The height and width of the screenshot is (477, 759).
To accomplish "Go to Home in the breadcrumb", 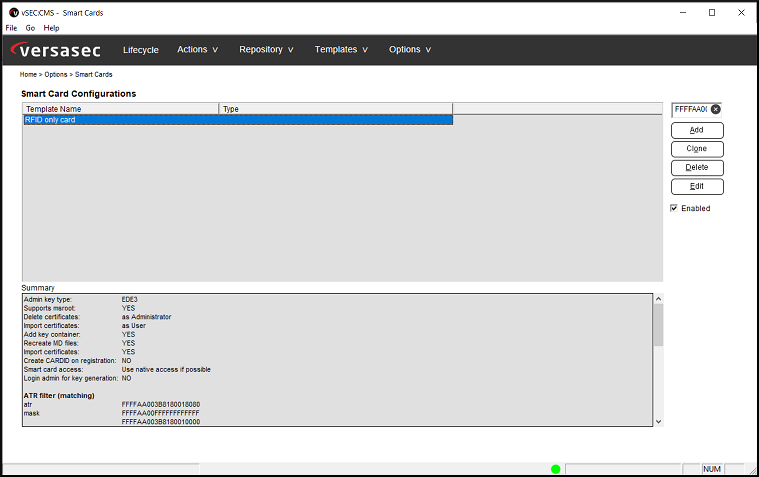I will pyautogui.click(x=28, y=75).
